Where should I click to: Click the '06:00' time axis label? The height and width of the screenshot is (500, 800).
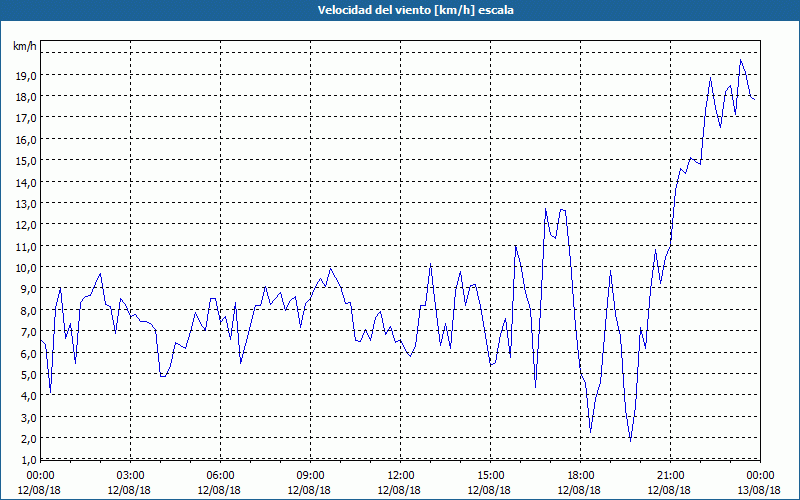(x=220, y=476)
